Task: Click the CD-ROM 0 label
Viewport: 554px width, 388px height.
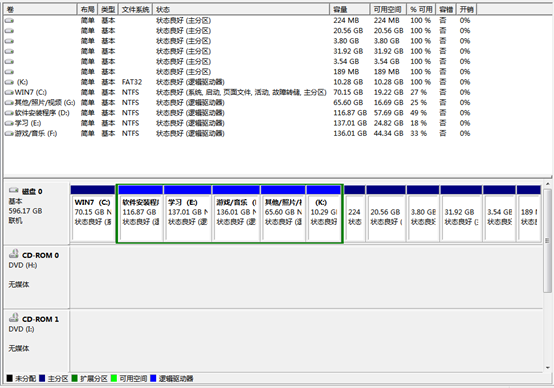Action: click(40, 255)
